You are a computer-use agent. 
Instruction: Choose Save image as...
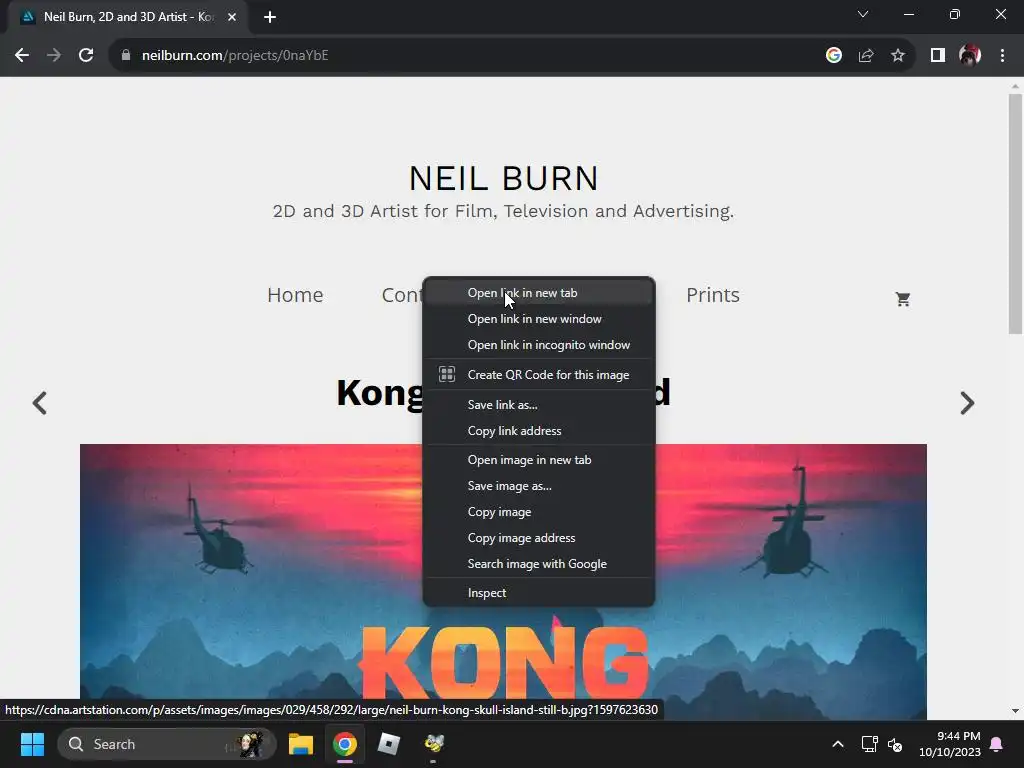539,486
